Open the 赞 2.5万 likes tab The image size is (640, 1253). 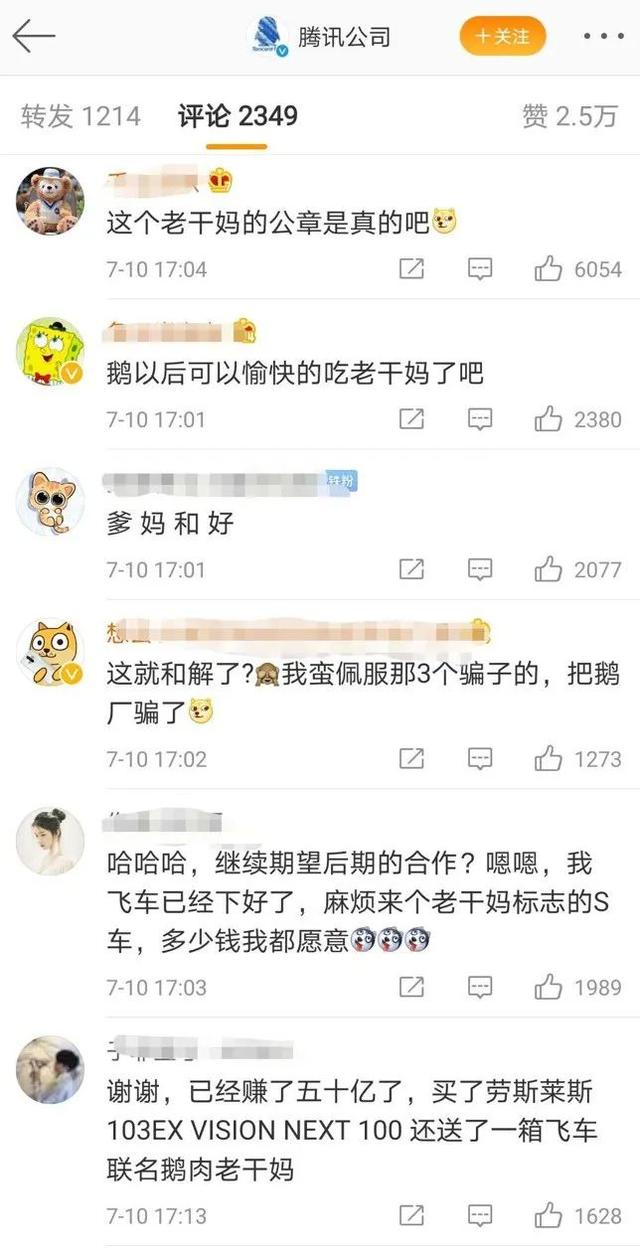pyautogui.click(x=570, y=116)
